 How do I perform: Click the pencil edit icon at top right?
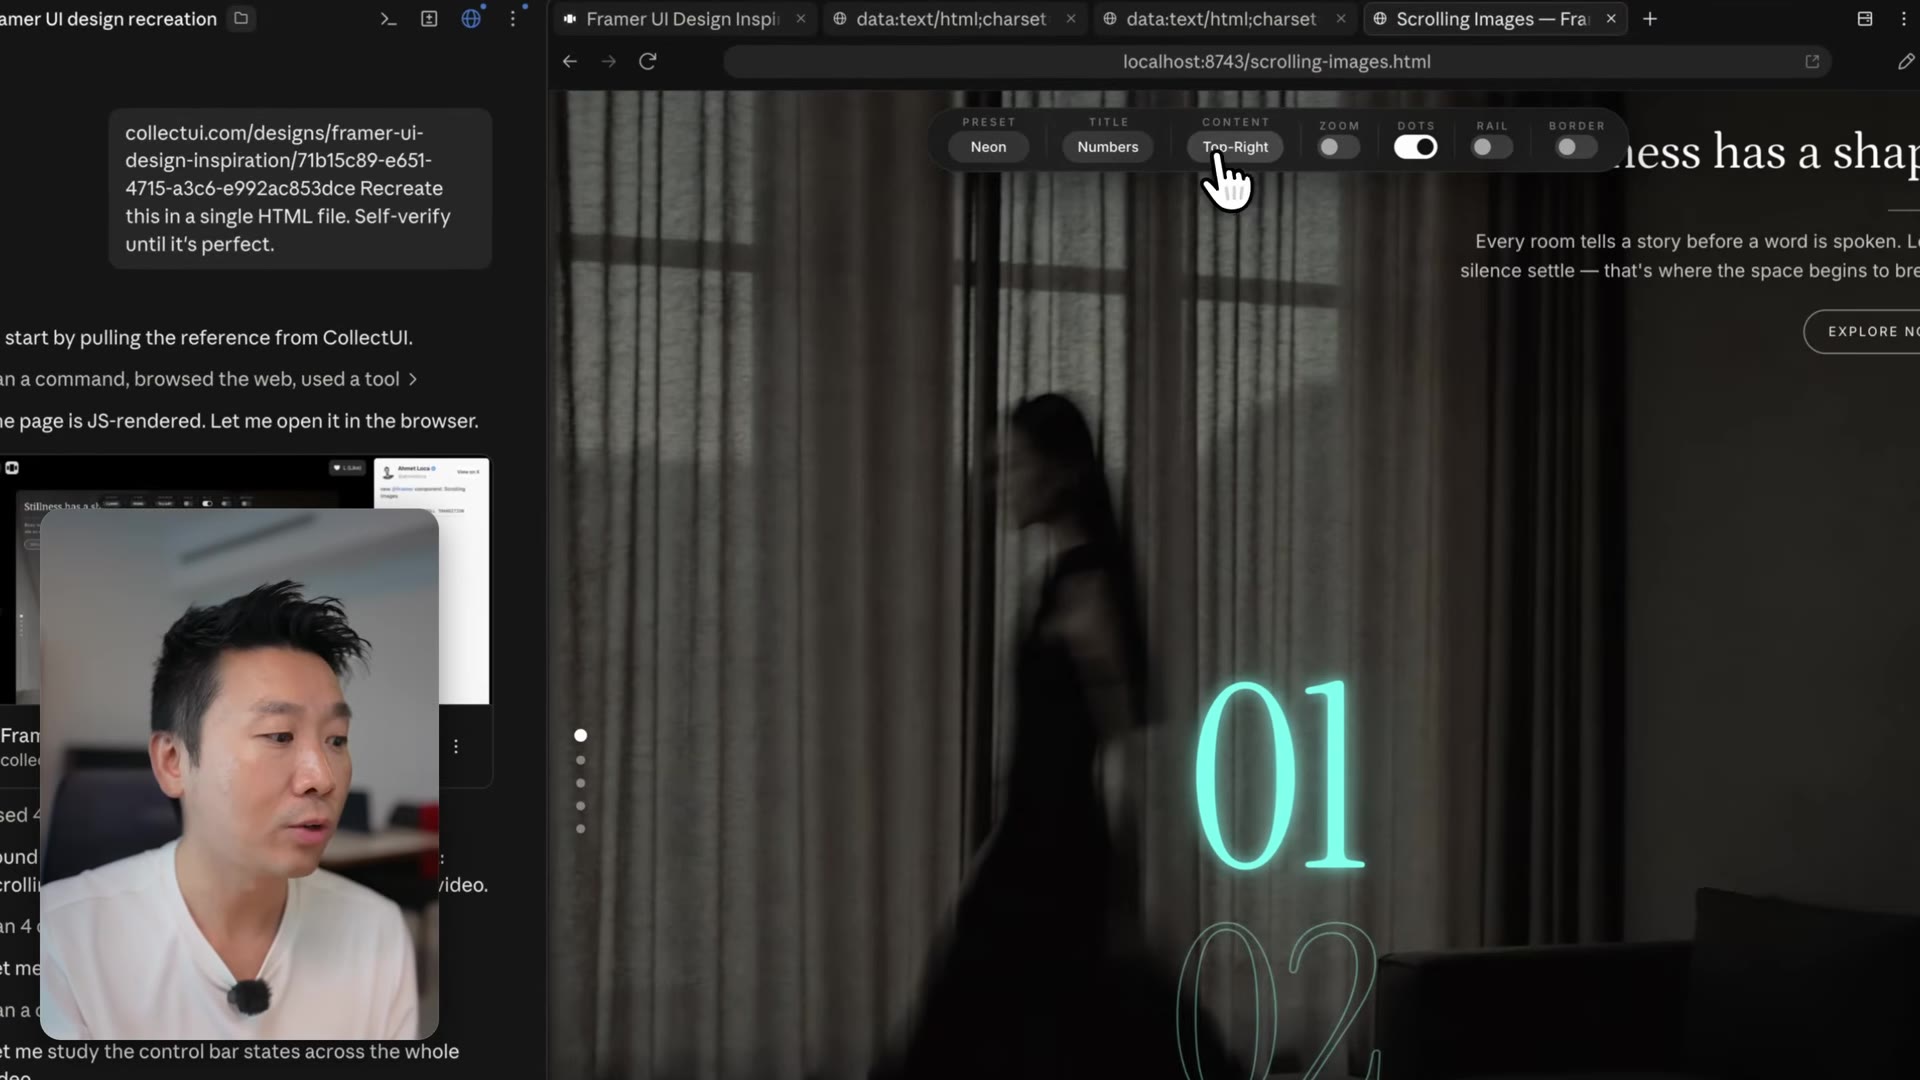pos(1906,61)
